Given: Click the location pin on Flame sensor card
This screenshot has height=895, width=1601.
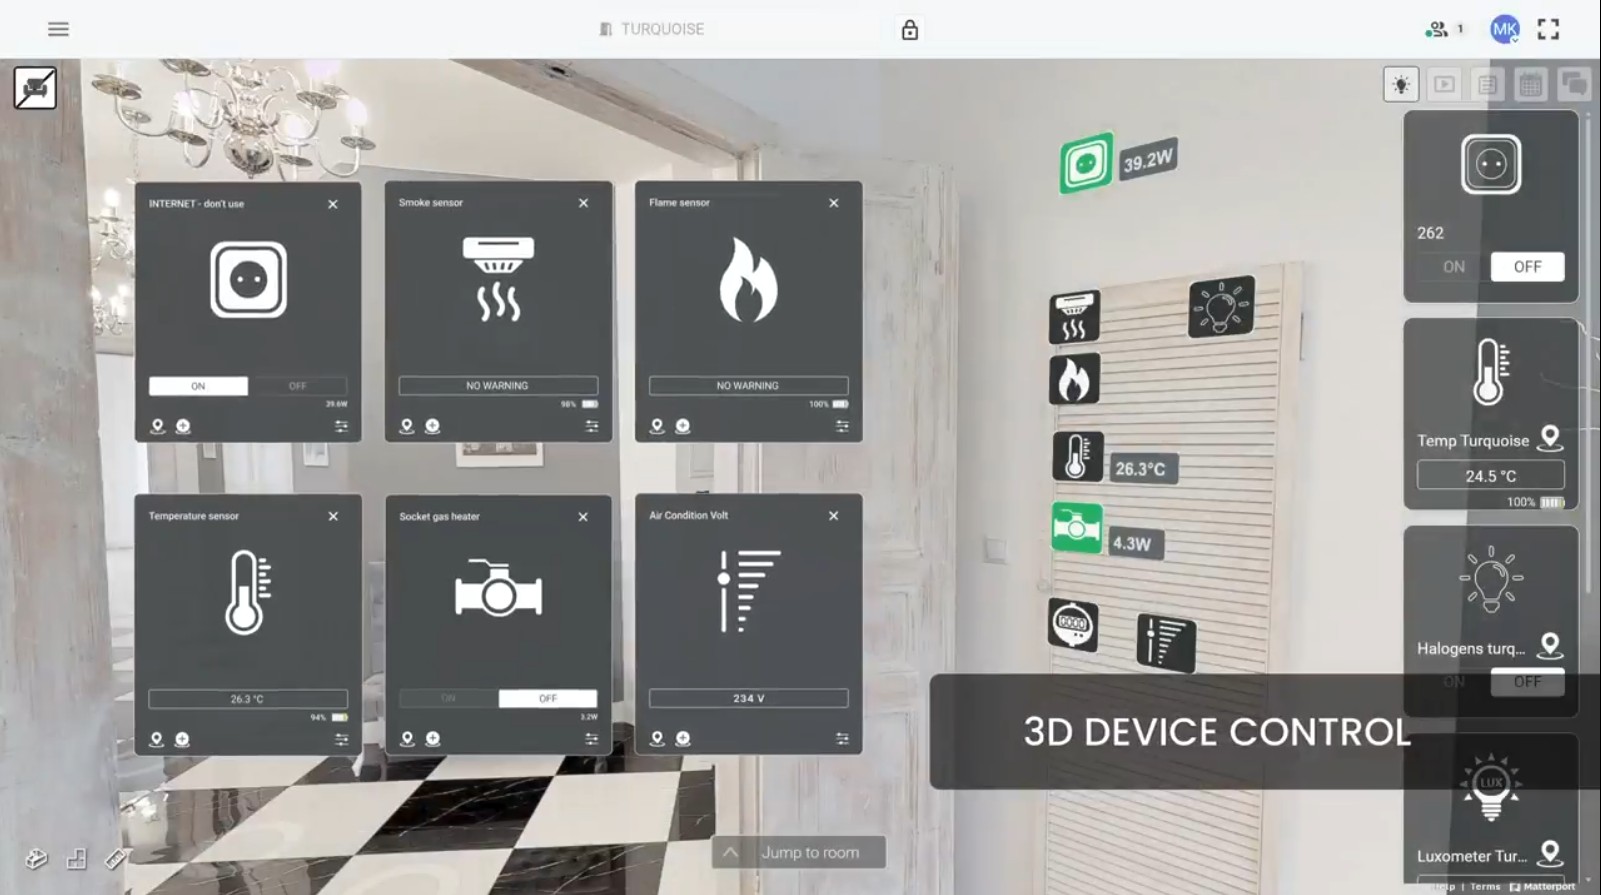Looking at the screenshot, I should click(x=657, y=426).
